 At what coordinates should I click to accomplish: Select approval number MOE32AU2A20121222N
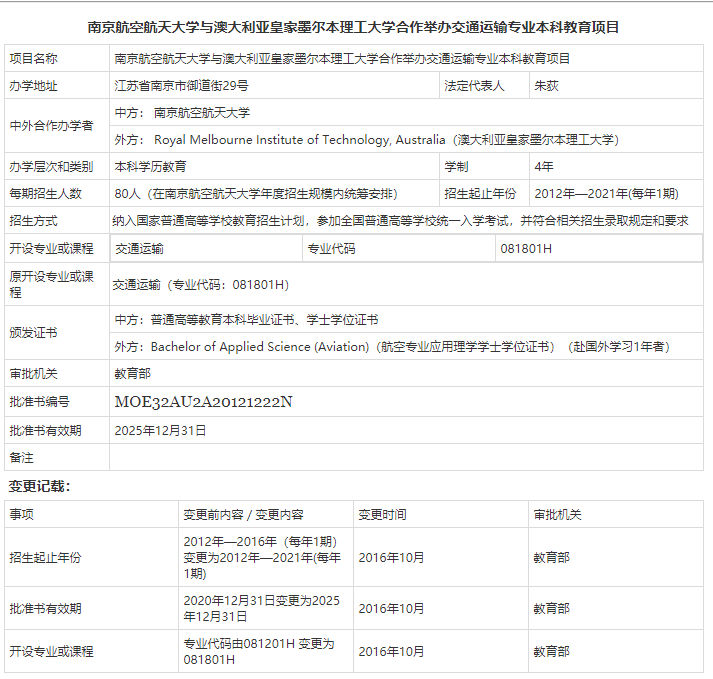click(203, 402)
